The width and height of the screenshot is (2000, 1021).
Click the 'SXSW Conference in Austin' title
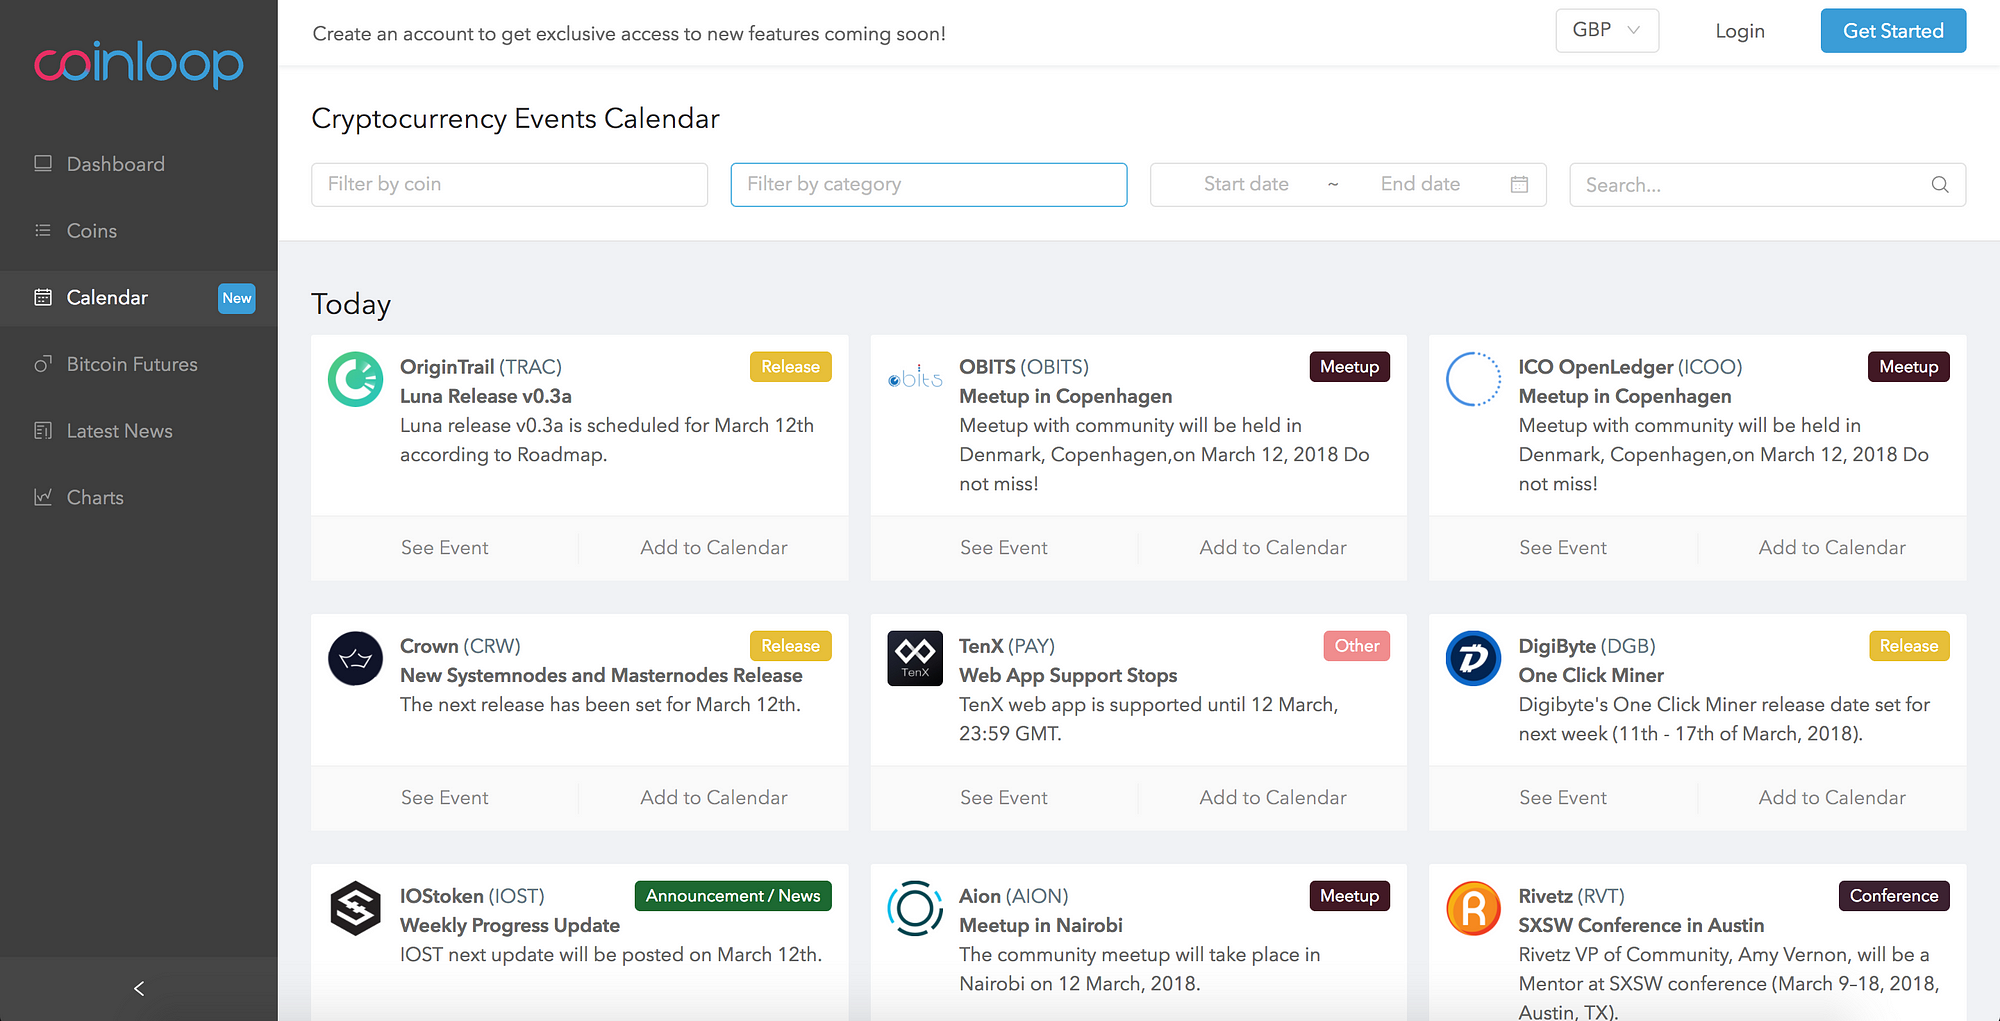[x=1641, y=925]
